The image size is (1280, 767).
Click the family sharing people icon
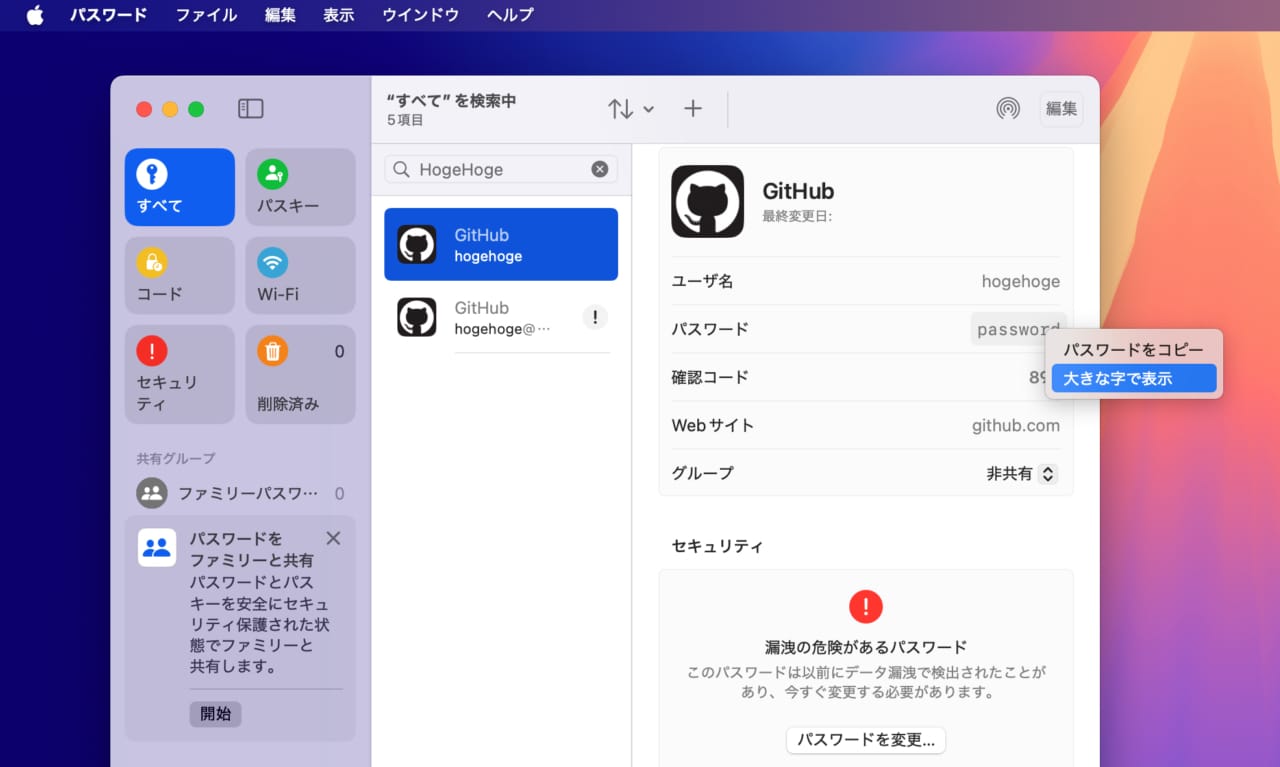[157, 547]
